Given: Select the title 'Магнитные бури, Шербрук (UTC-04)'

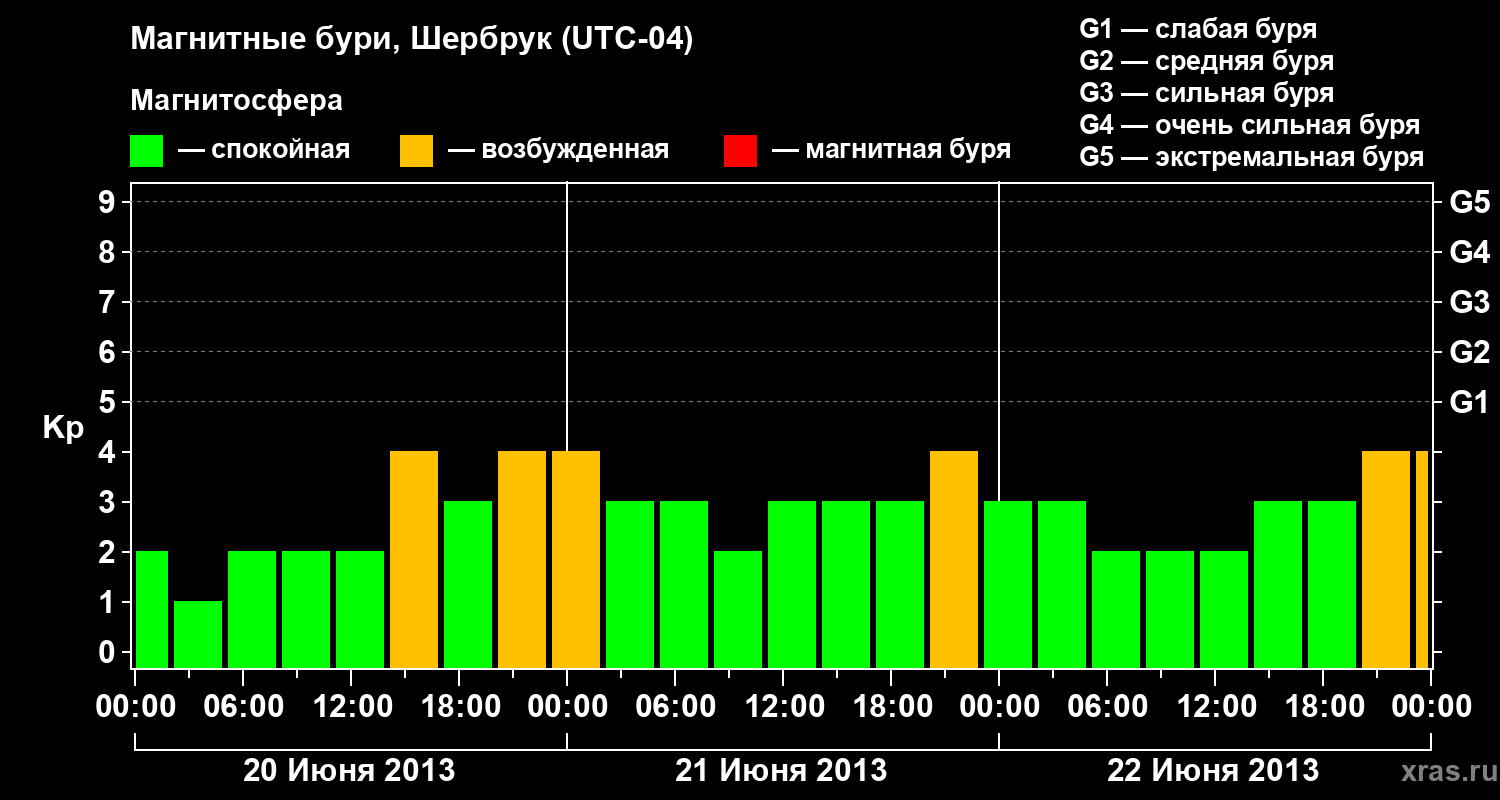Looking at the screenshot, I should [412, 41].
